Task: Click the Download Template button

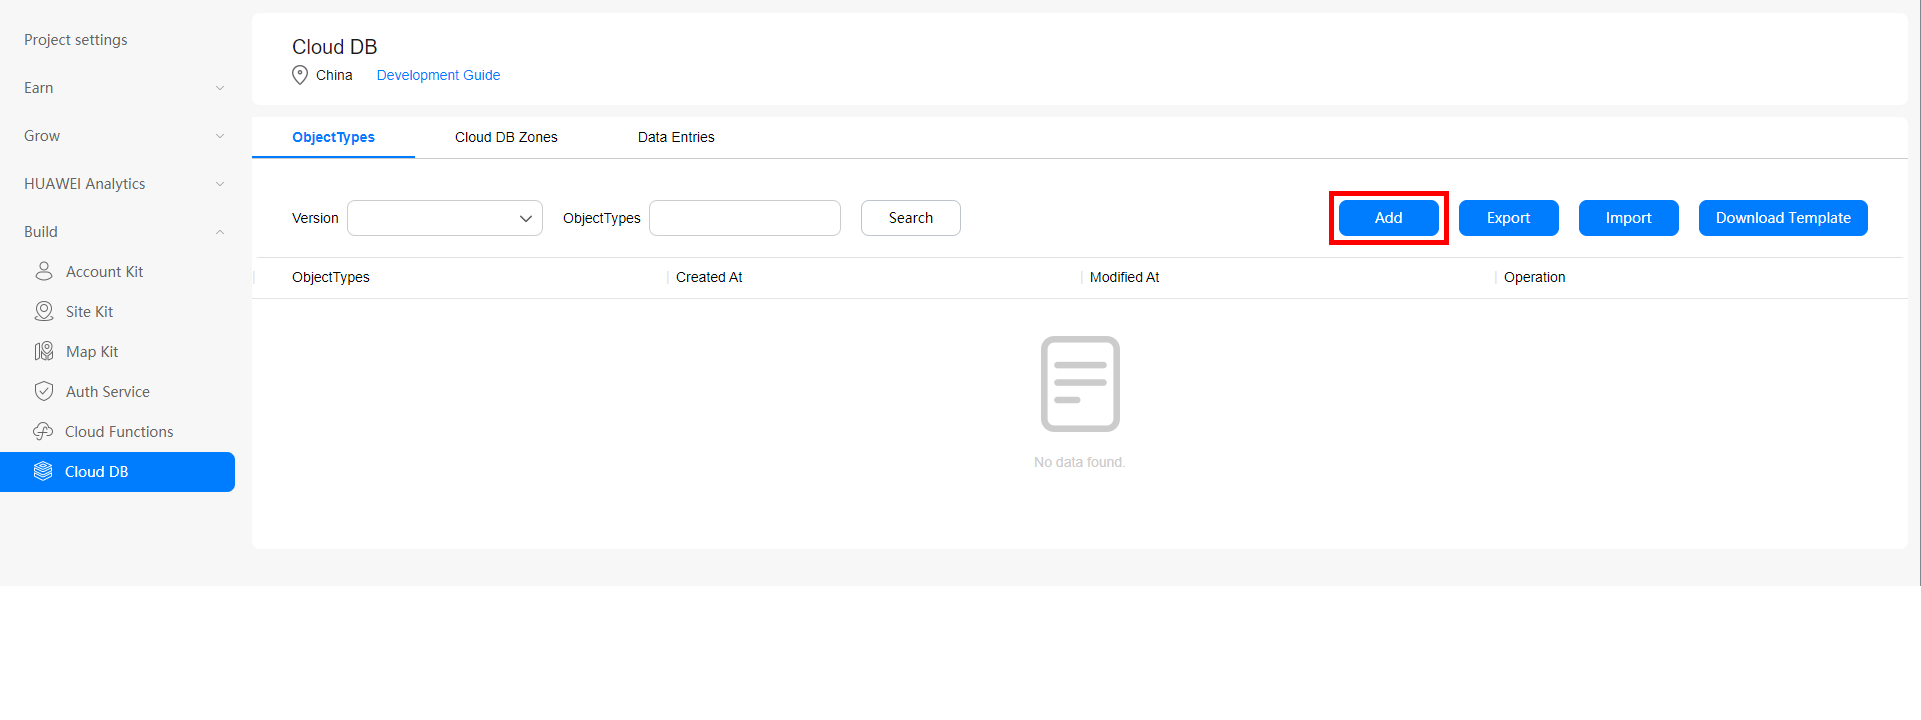Action: click(x=1783, y=218)
